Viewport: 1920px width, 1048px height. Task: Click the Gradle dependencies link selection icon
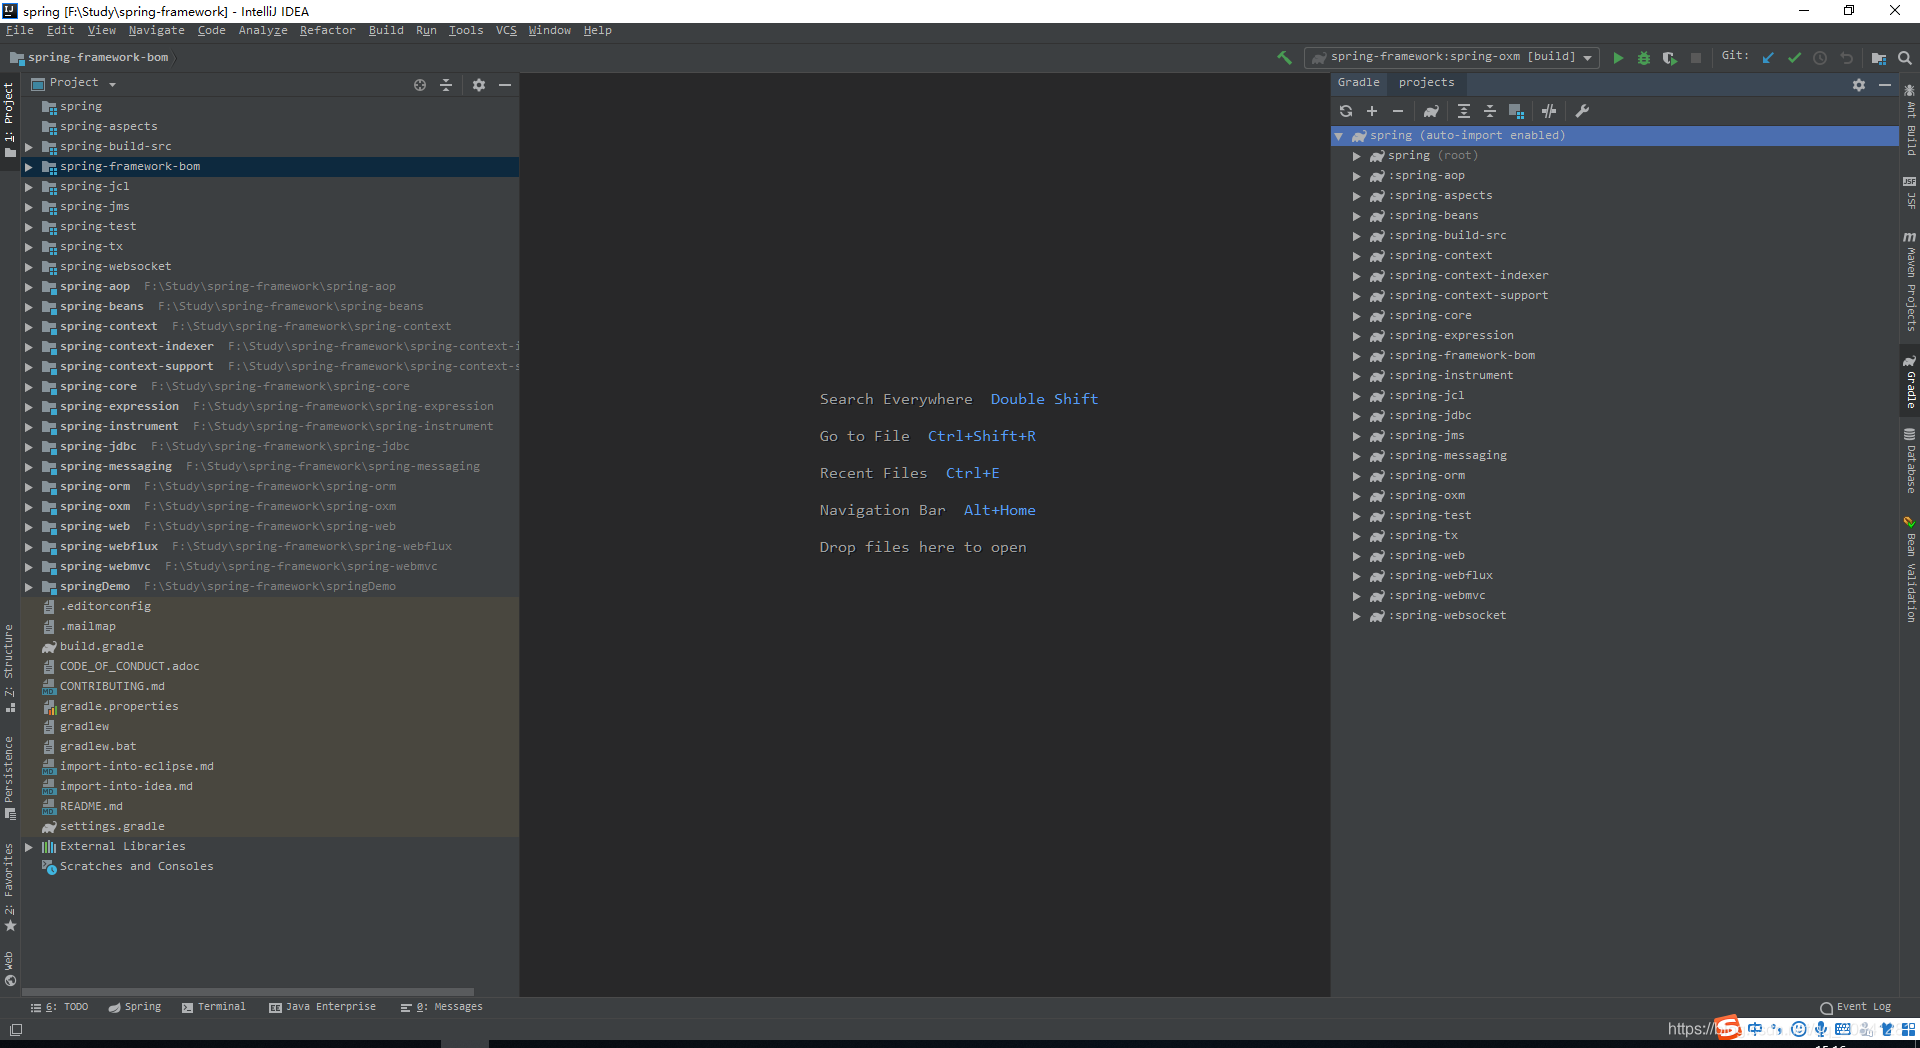1516,111
